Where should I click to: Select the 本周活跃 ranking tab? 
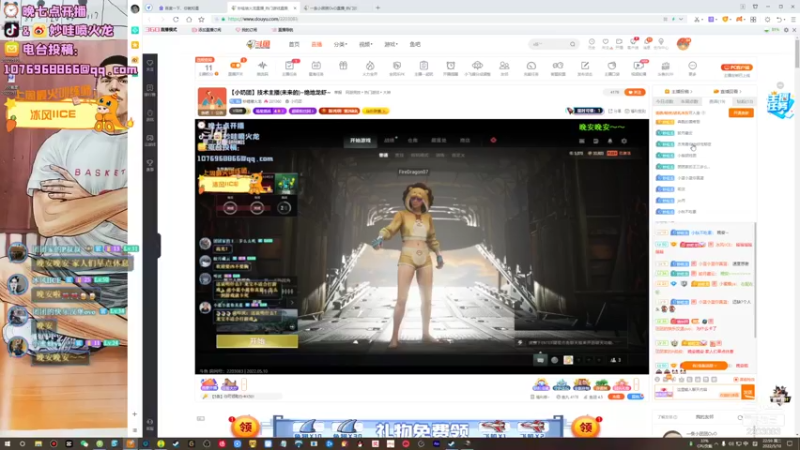click(689, 102)
